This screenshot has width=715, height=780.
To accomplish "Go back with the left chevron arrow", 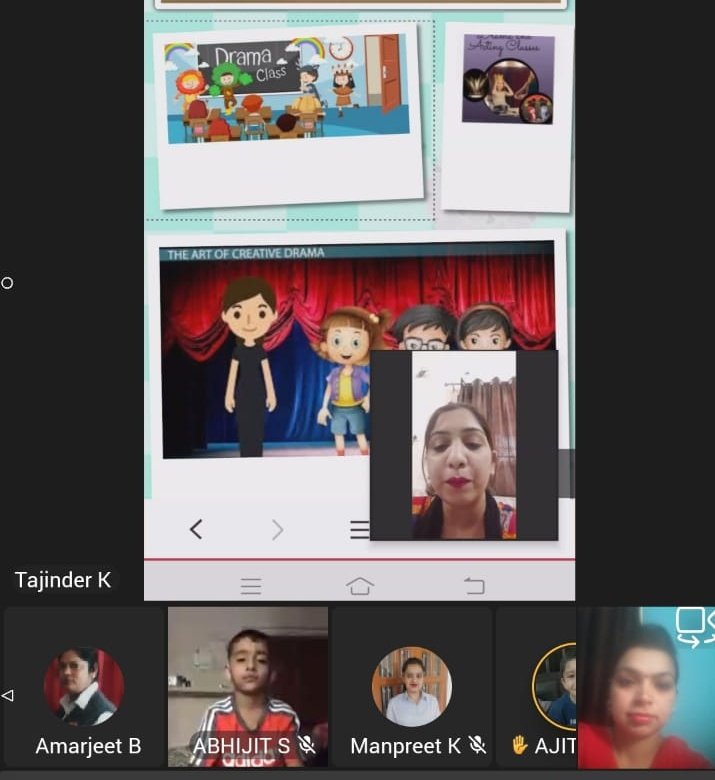I will (x=196, y=529).
